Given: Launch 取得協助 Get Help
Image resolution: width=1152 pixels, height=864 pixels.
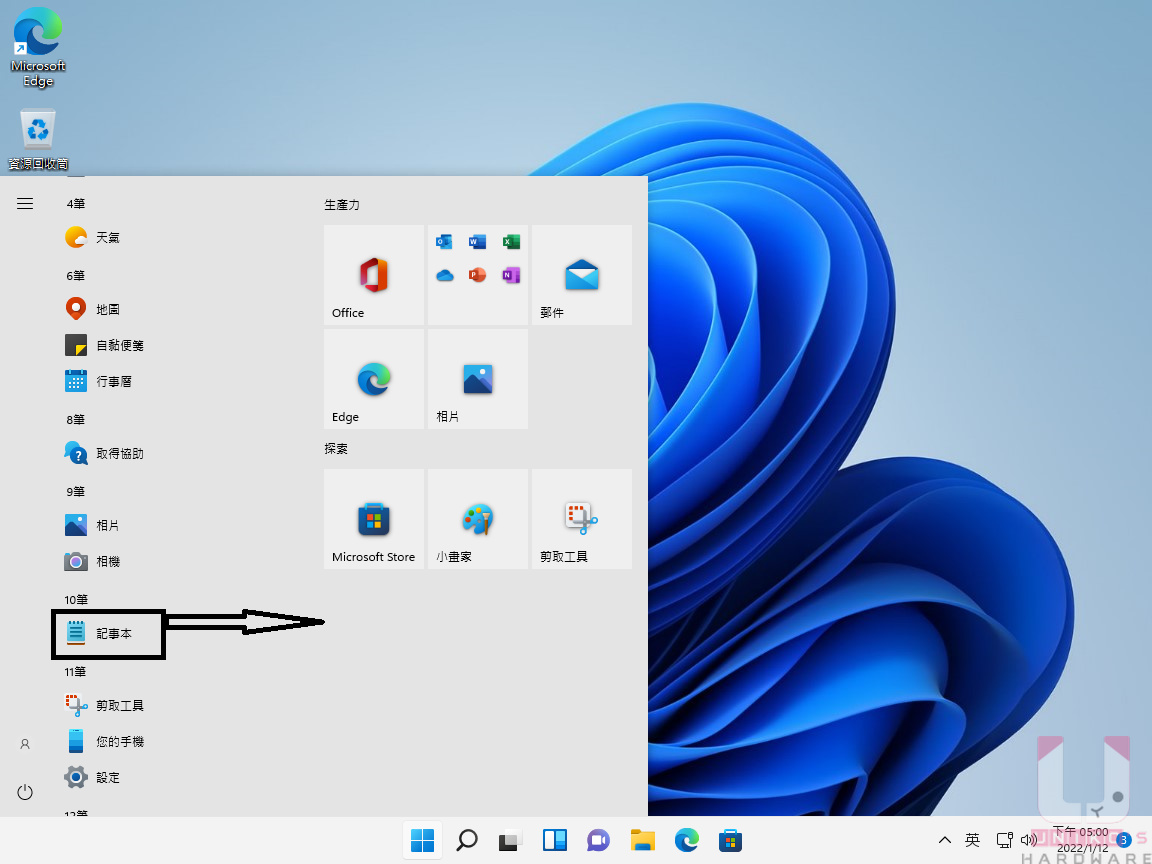Looking at the screenshot, I should point(104,453).
